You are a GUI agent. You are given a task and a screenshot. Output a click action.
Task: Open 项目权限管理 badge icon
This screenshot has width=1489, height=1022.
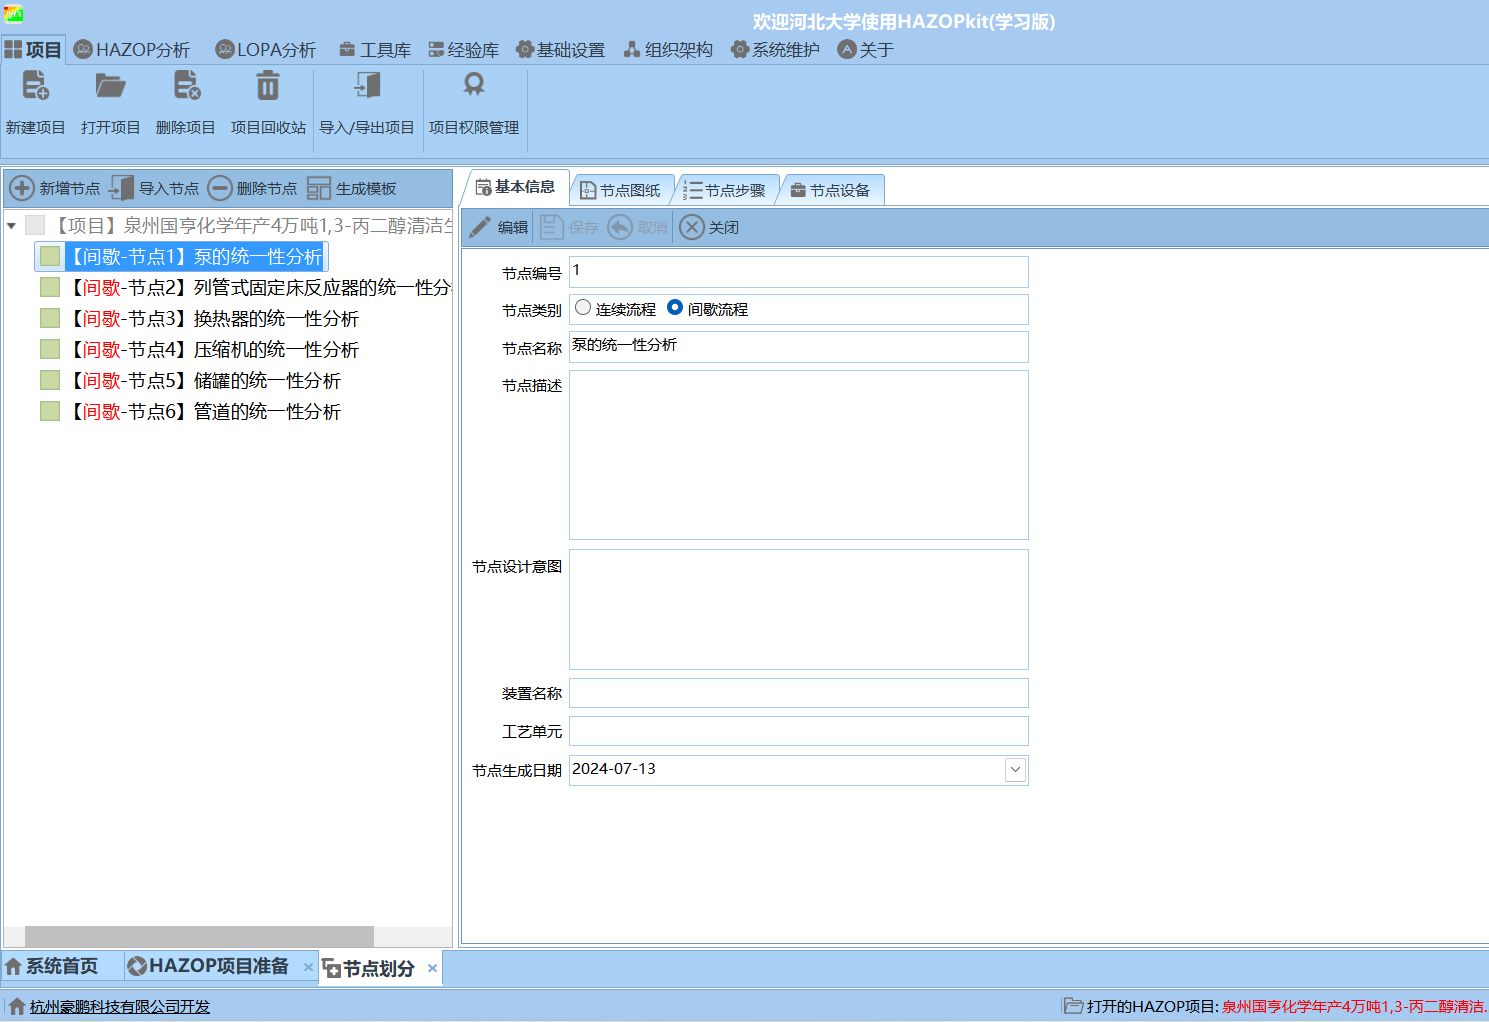474,86
